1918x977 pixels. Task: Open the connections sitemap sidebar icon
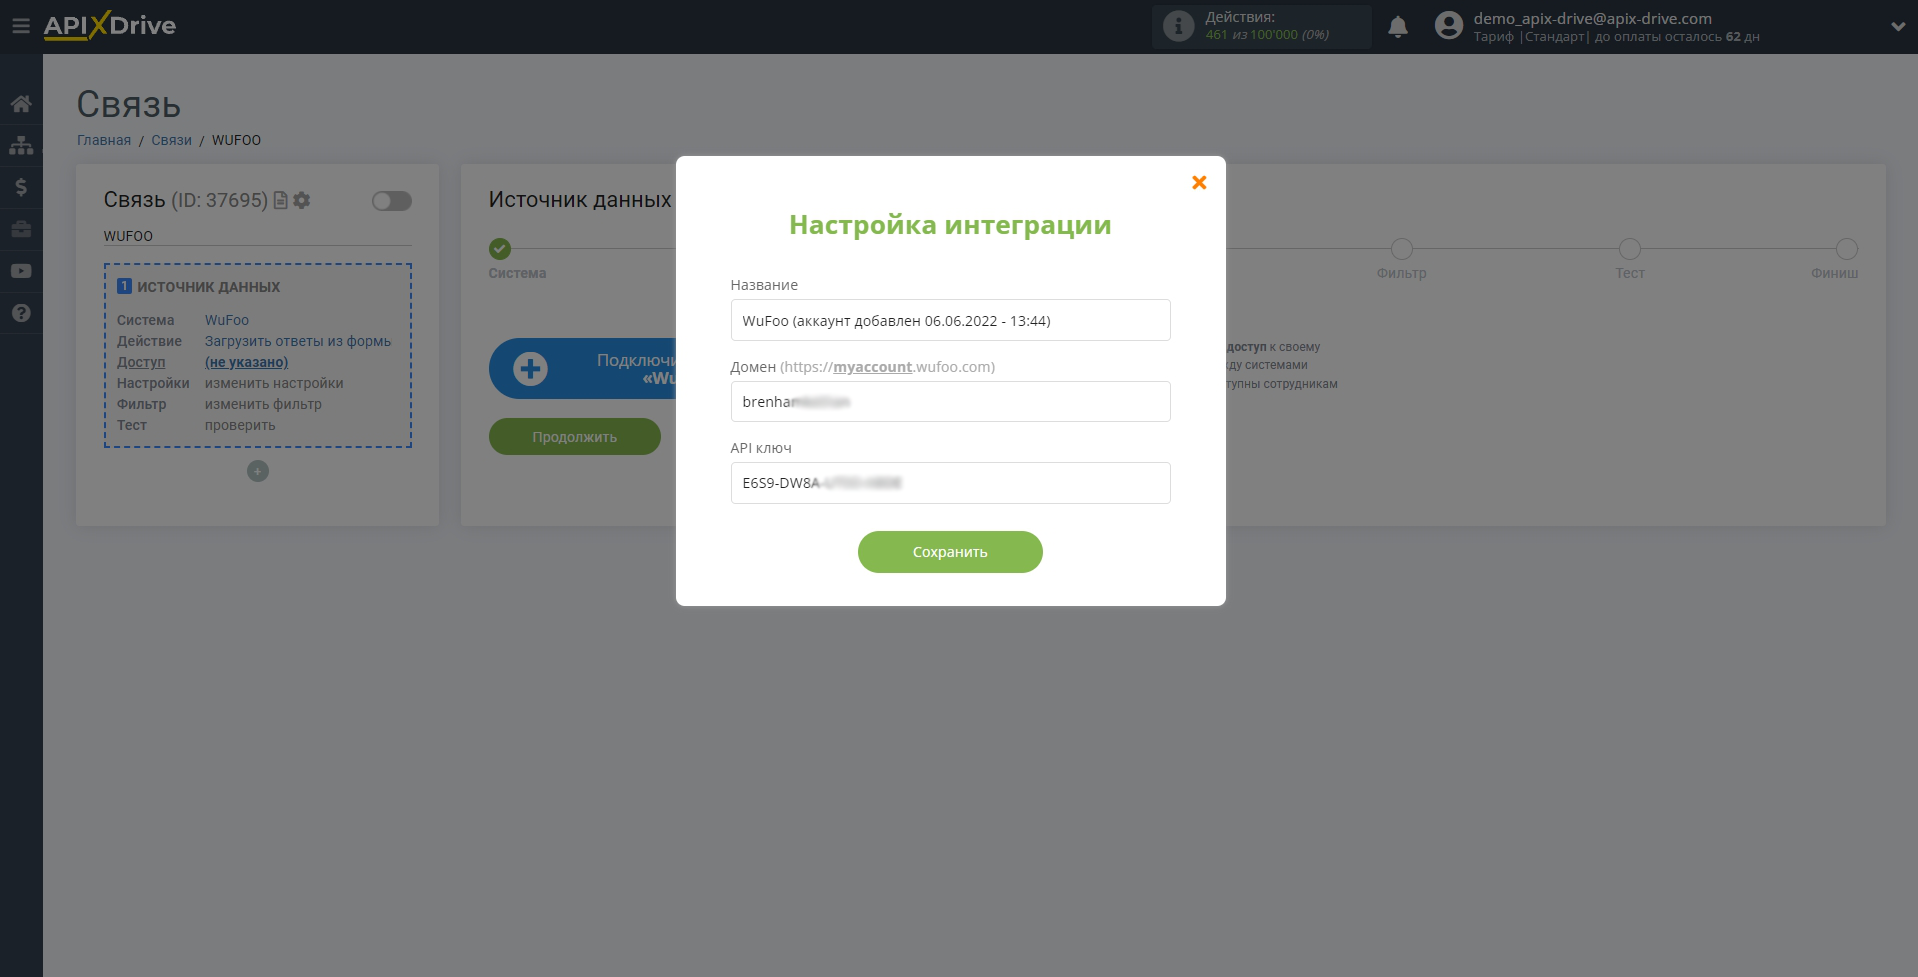pyautogui.click(x=21, y=145)
